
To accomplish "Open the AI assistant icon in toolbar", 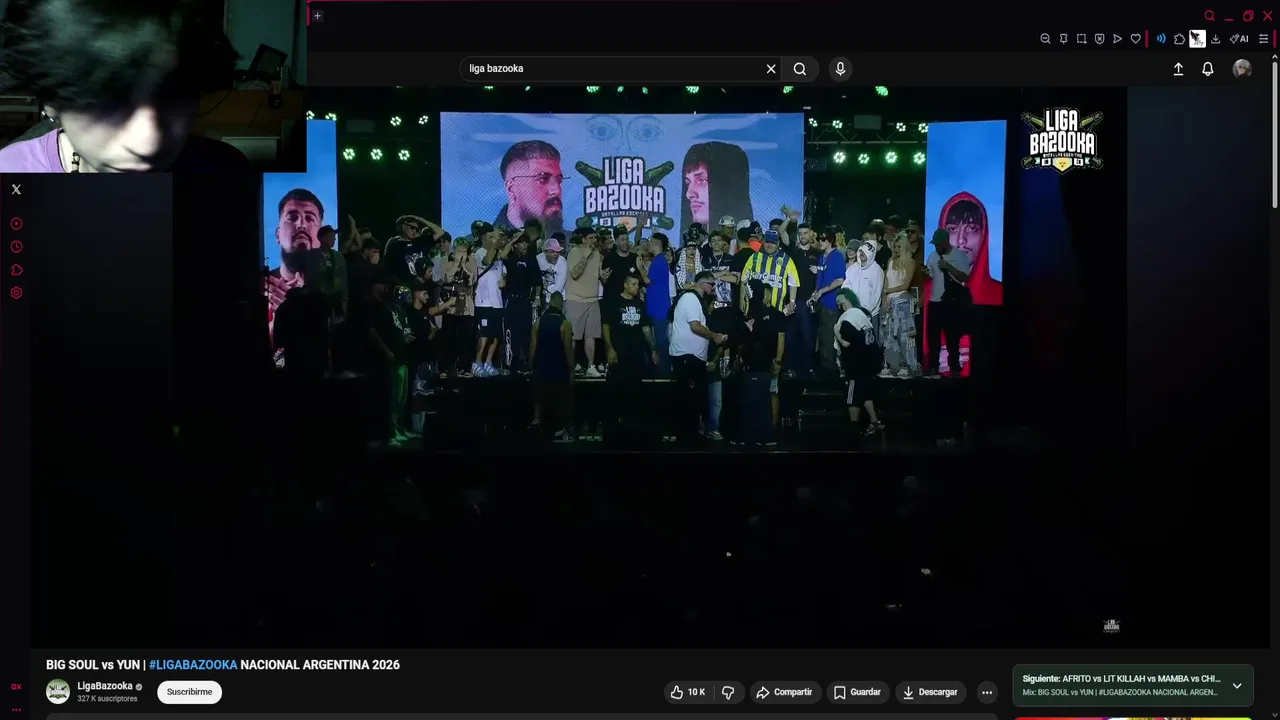I will point(1239,39).
